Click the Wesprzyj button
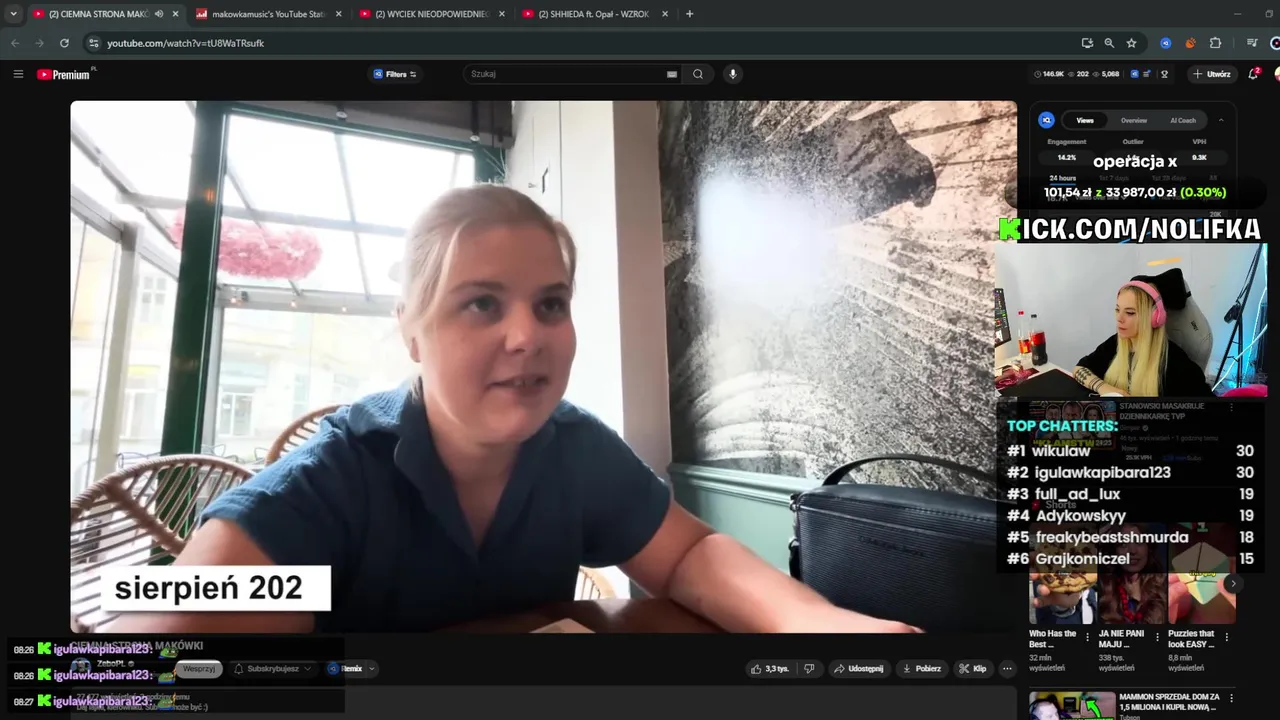 pyautogui.click(x=199, y=669)
